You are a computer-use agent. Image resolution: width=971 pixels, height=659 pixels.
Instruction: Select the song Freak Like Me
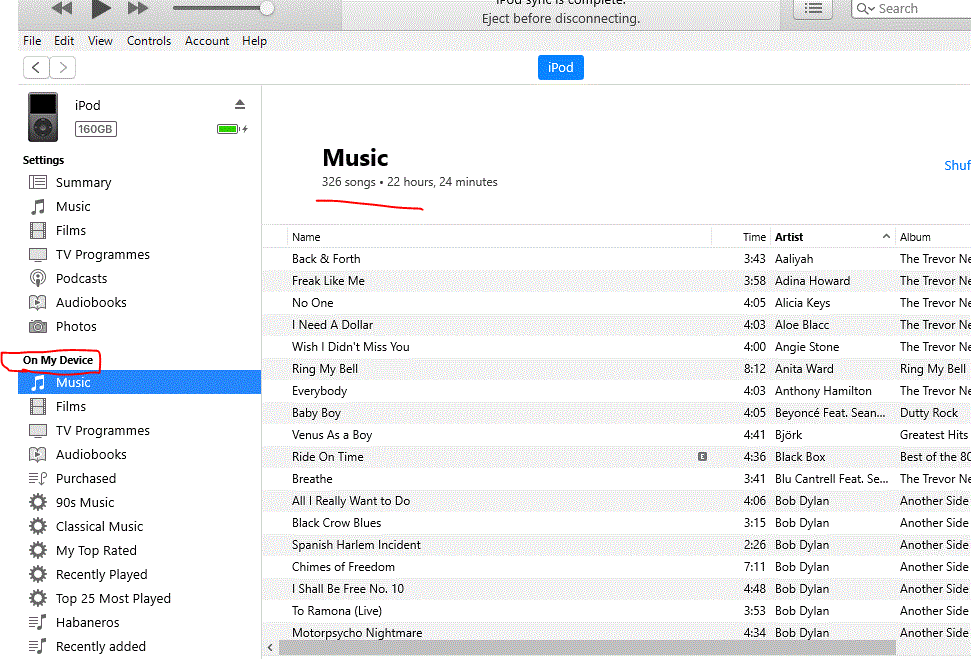coord(328,281)
